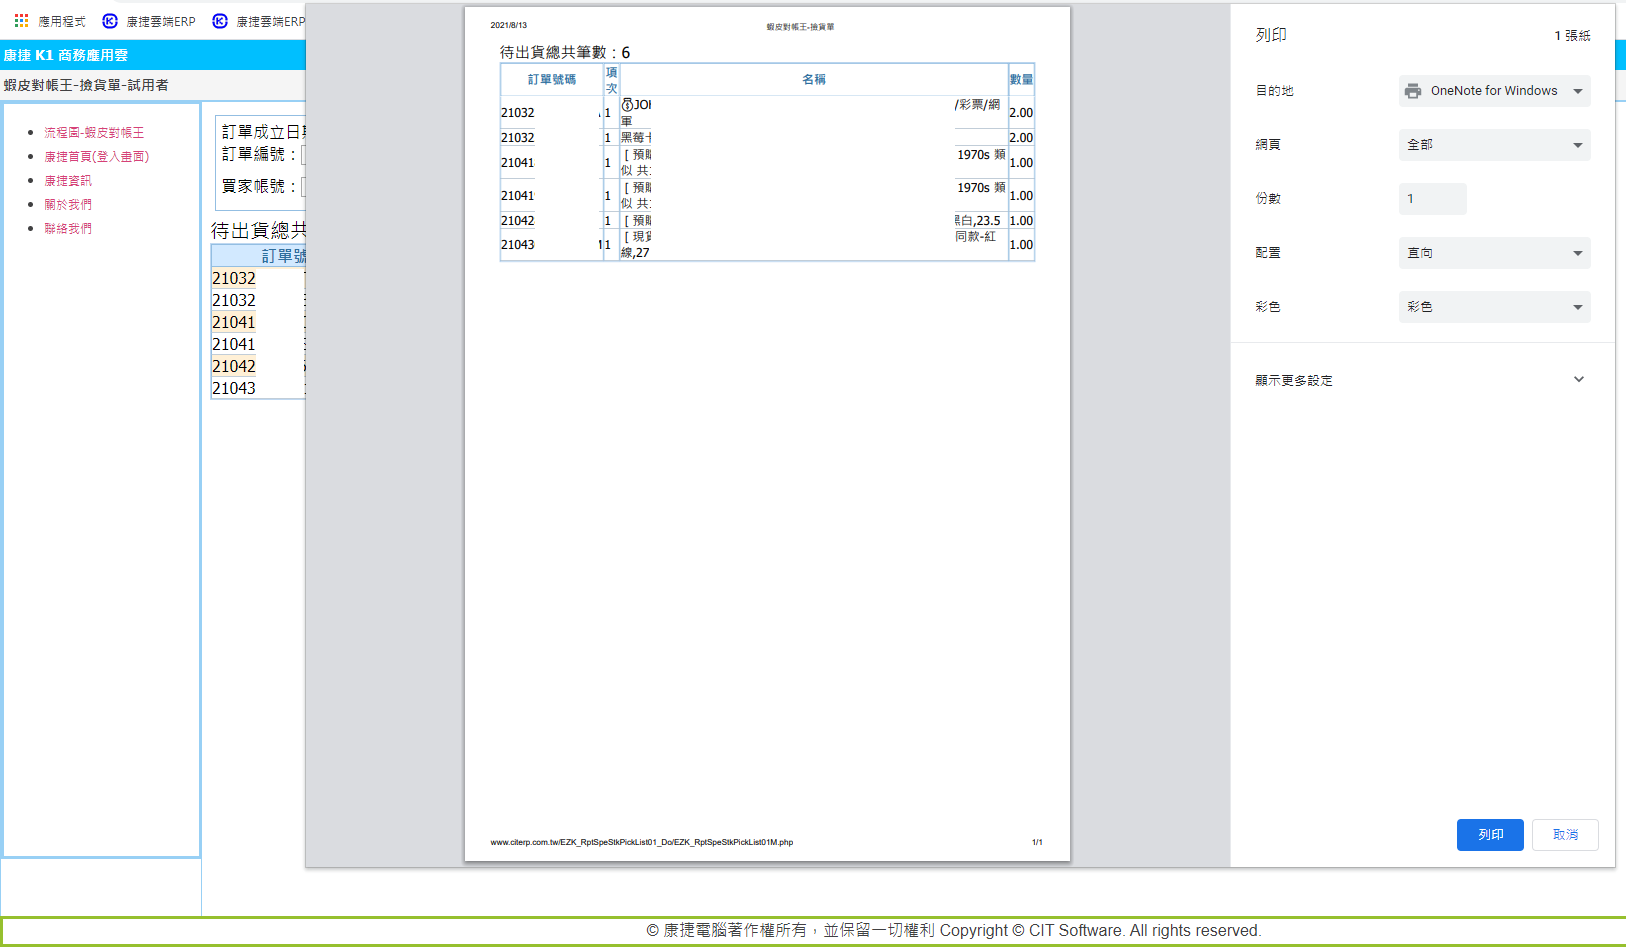Open the first 康捷雲端ERP bookmark icon
The image size is (1626, 947).
point(110,21)
